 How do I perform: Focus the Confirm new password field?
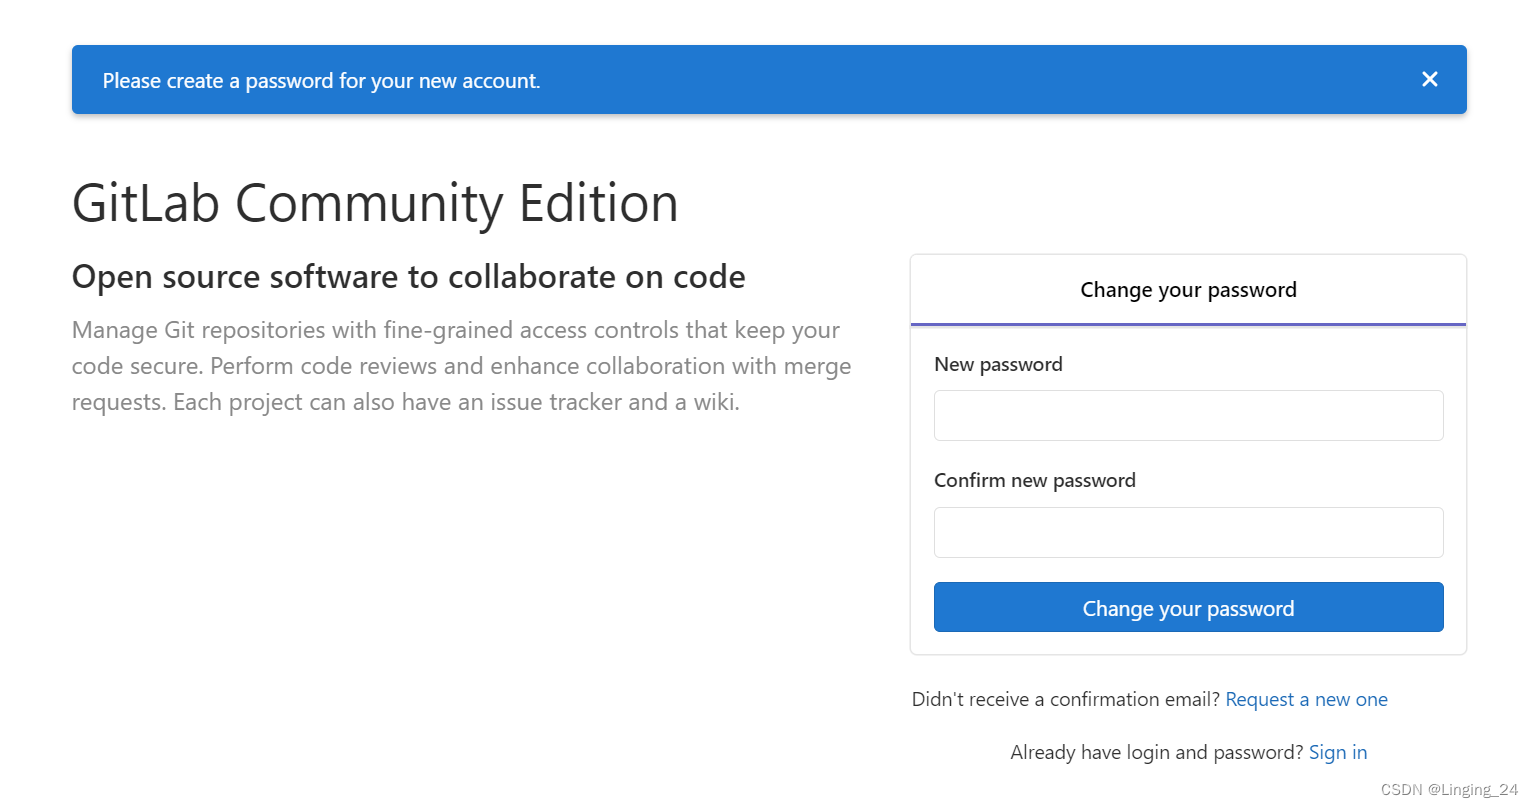[x=1188, y=532]
